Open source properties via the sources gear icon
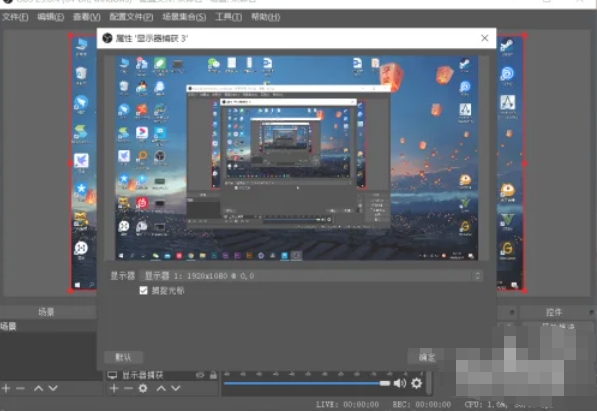 point(143,388)
